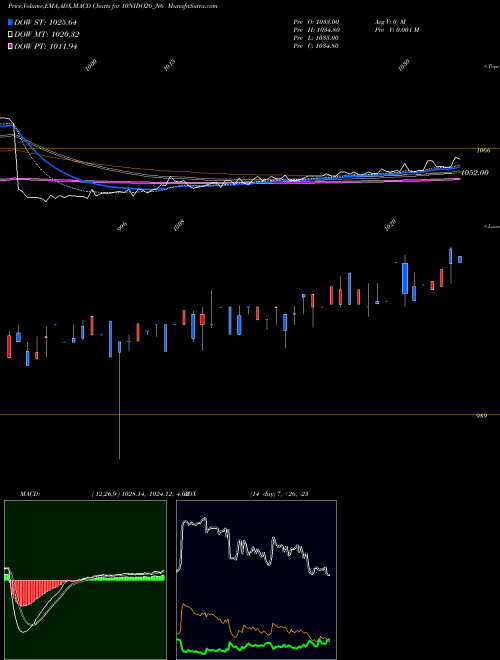Click the 'Avg V: 0 M' volume text

coord(390,22)
